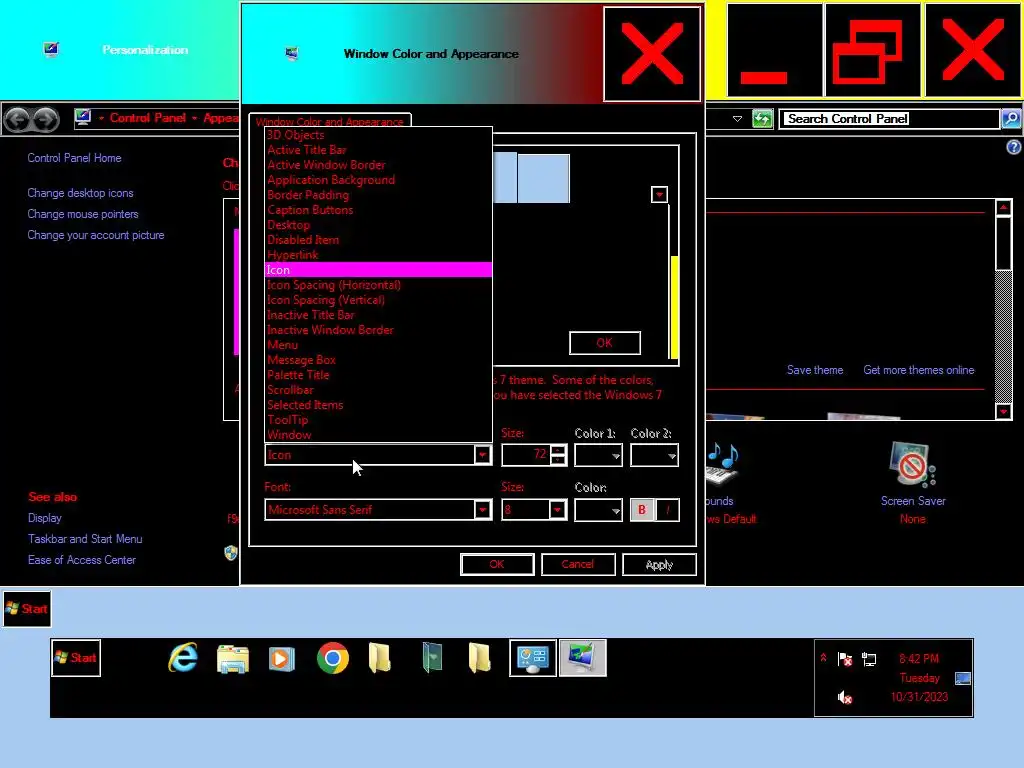This screenshot has height=768, width=1024.
Task: Open Help question mark icon
Action: click(1013, 147)
